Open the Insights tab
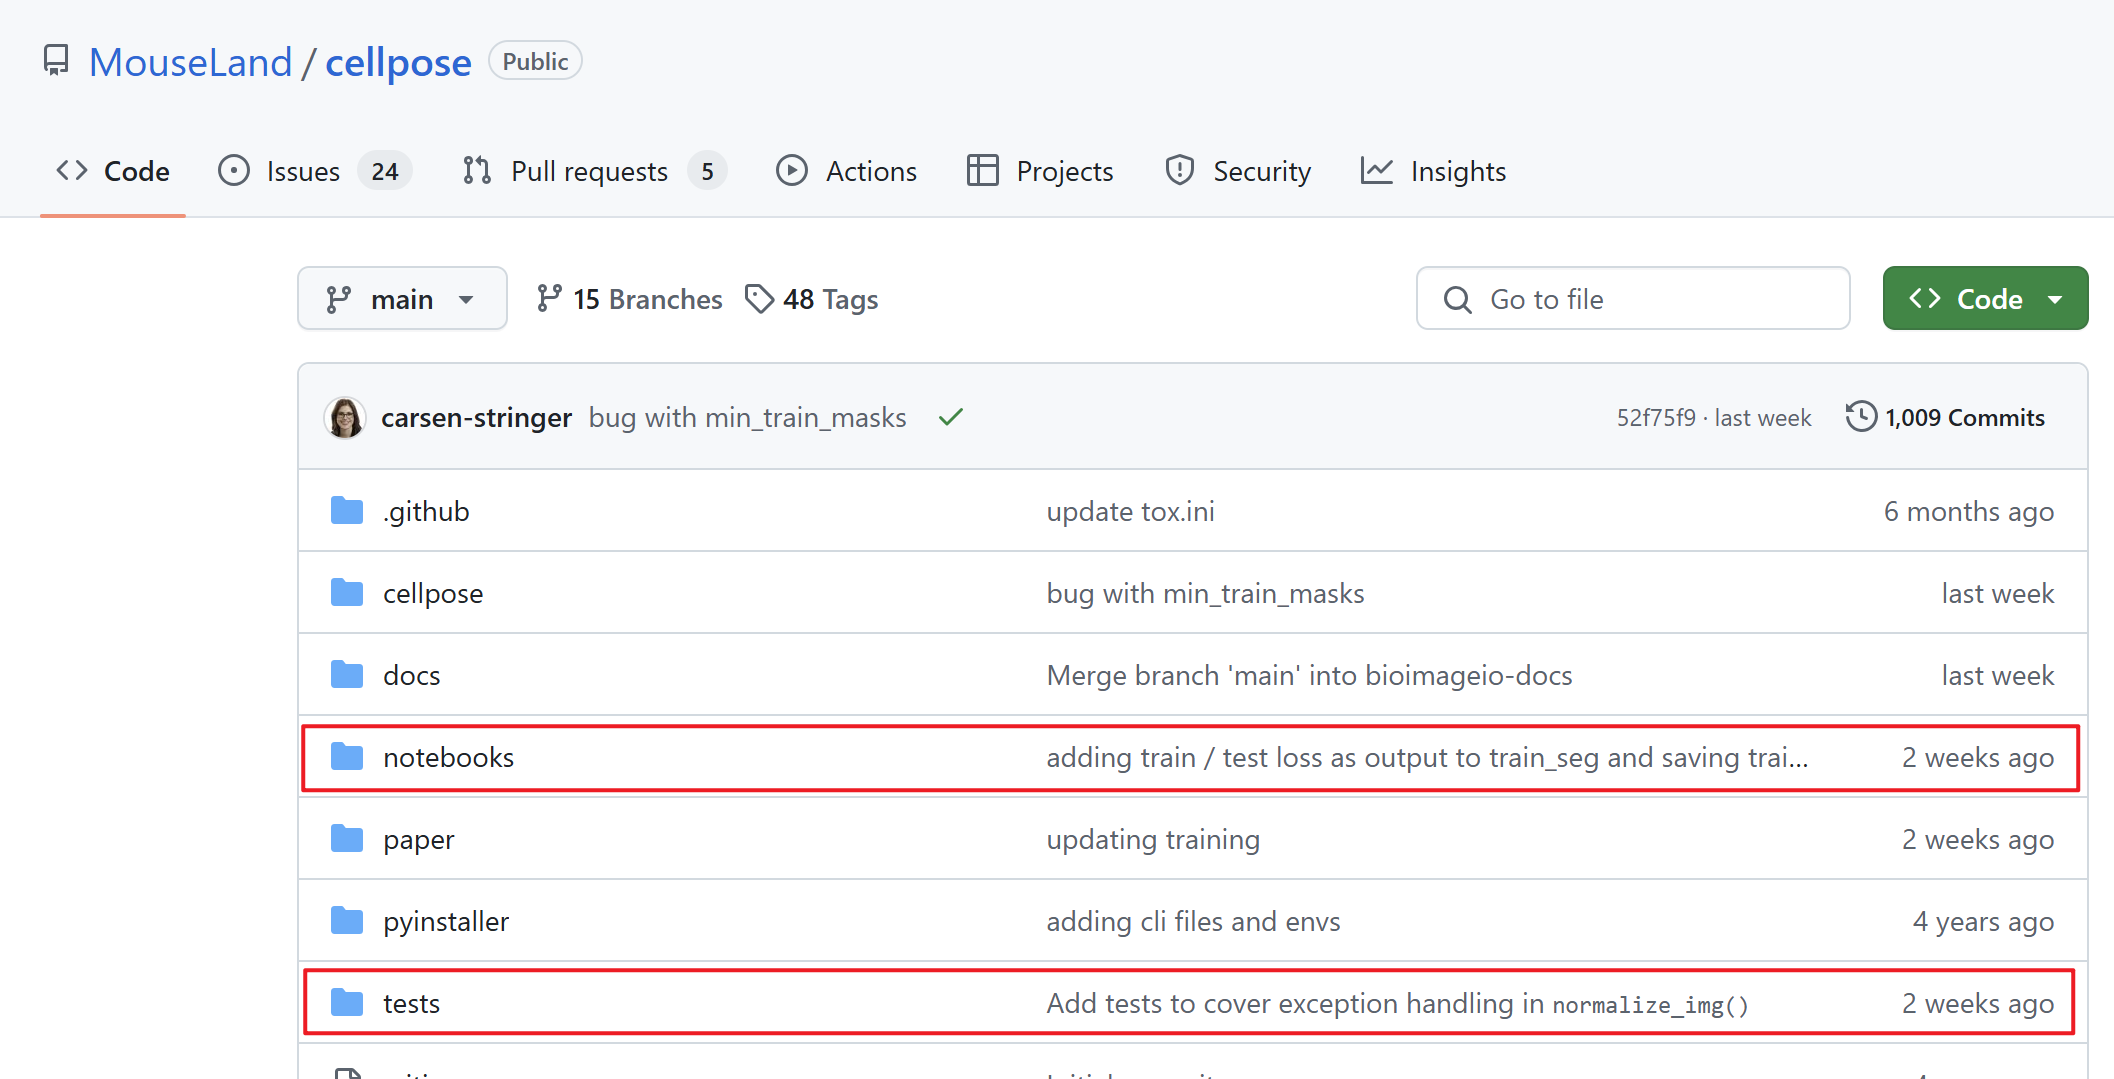 (x=1433, y=171)
